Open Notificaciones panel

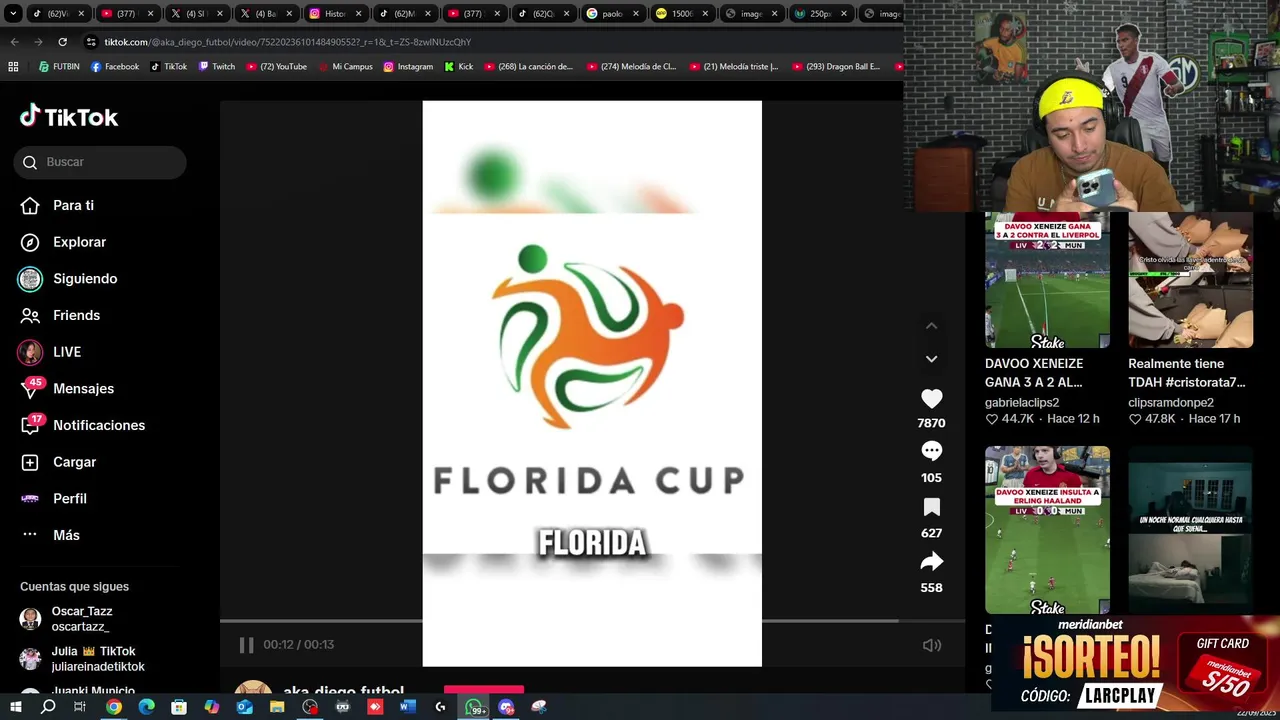82,425
